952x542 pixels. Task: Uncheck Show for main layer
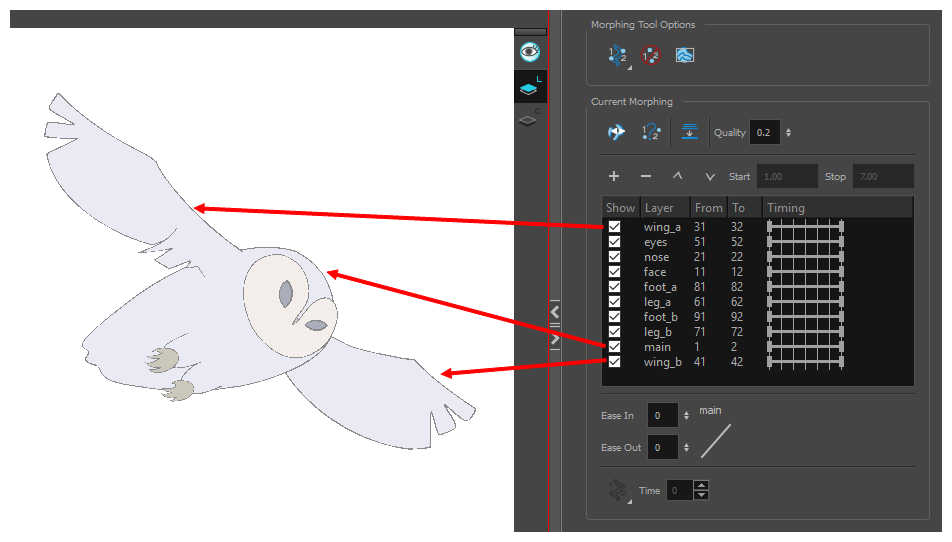tap(614, 347)
